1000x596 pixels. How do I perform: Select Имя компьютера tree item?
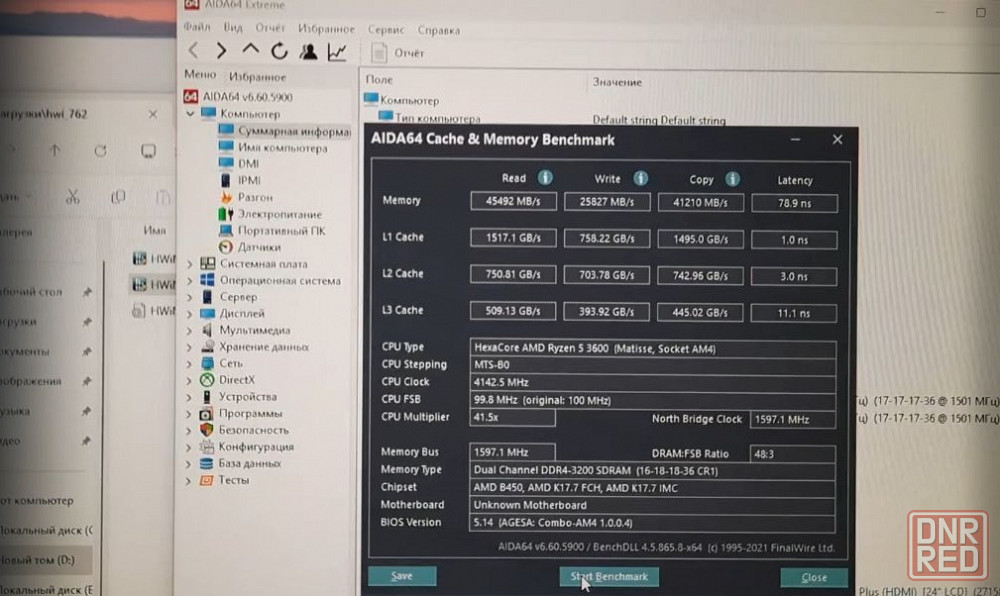(x=274, y=147)
